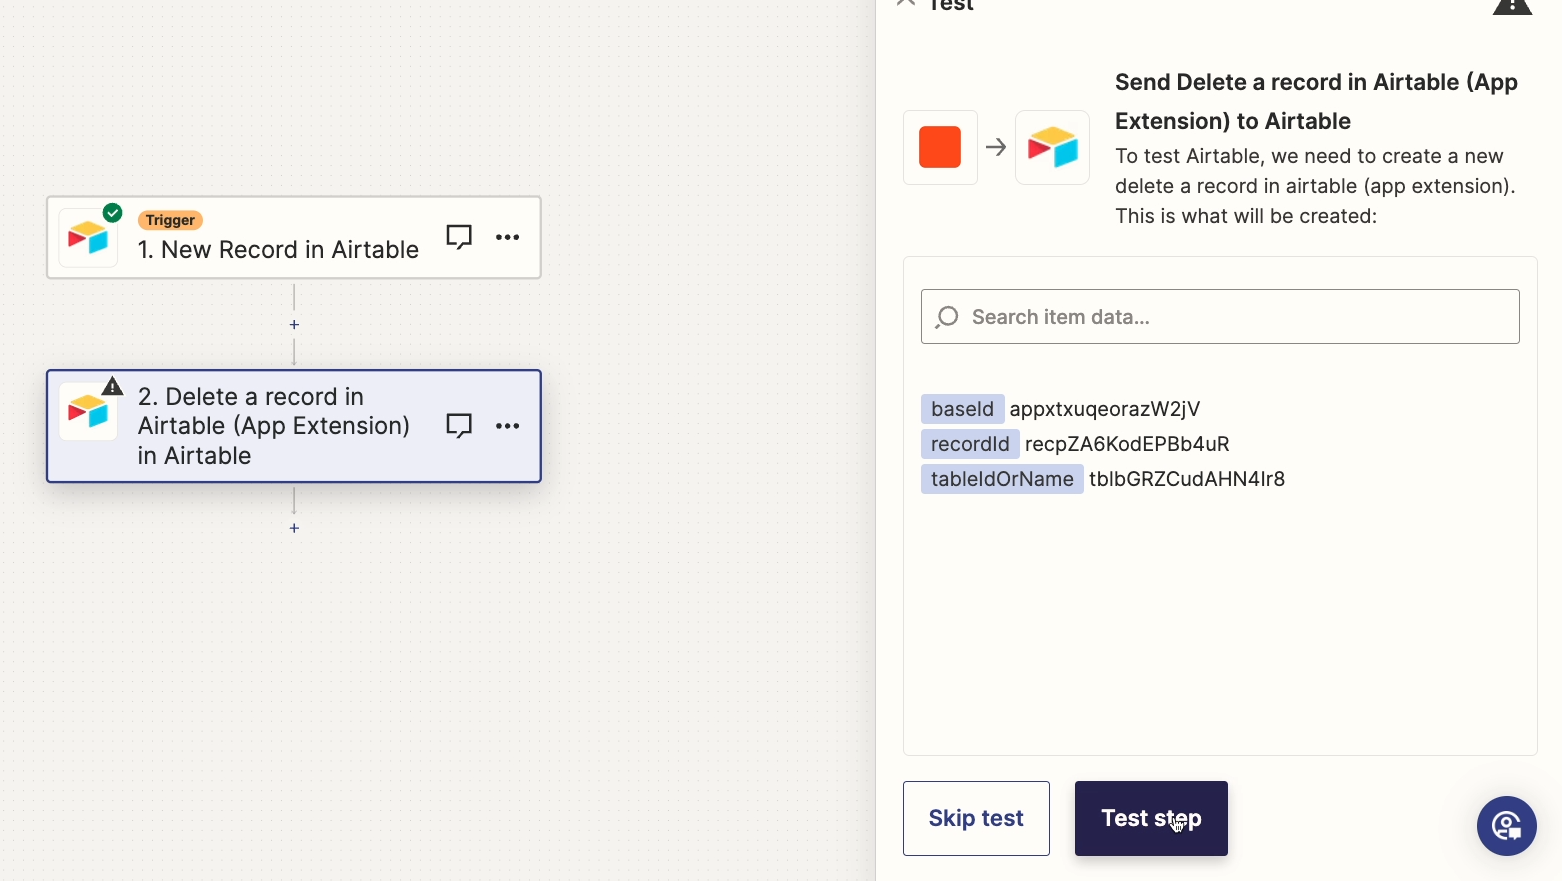This screenshot has width=1562, height=881.
Task: Add a step between trigger and action
Action: (294, 325)
